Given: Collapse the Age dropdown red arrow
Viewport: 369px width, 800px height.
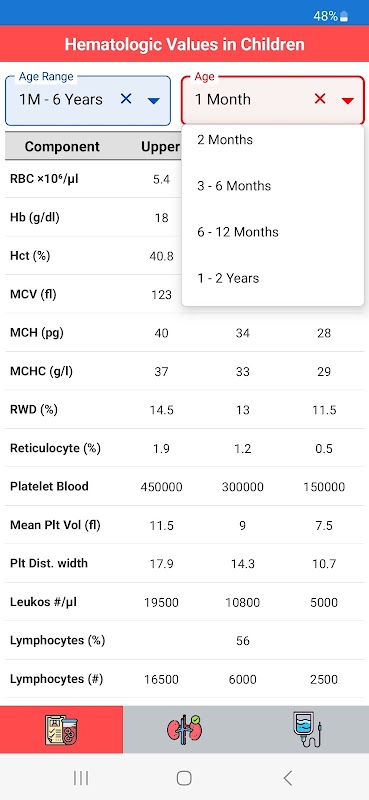Looking at the screenshot, I should click(348, 101).
